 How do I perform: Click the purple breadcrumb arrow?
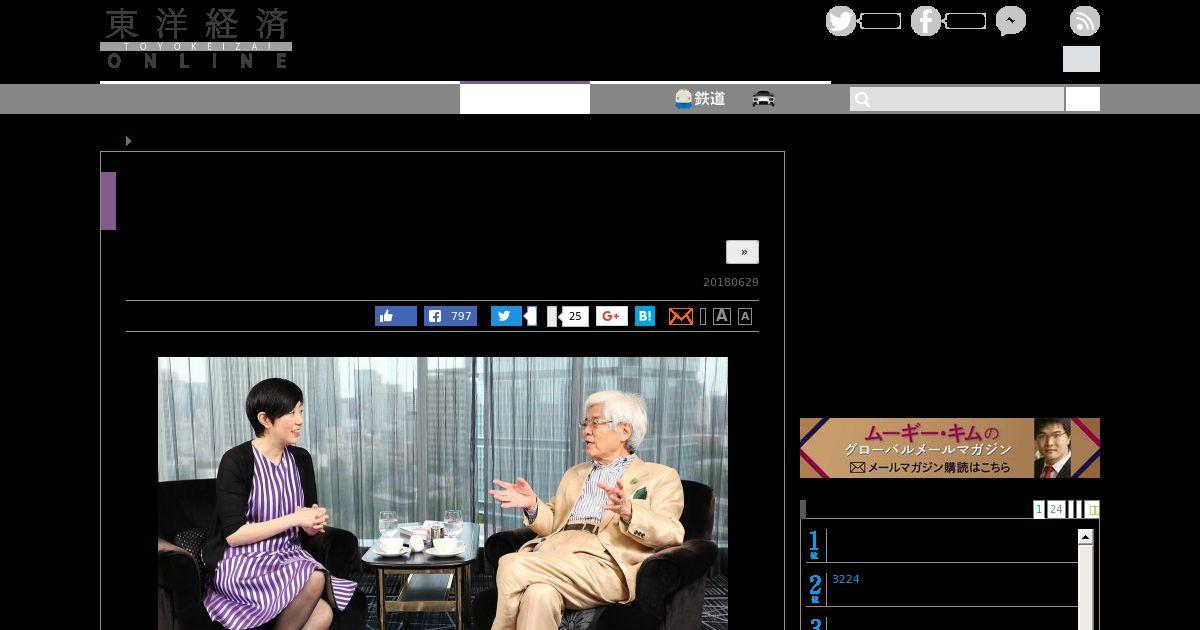coord(128,141)
